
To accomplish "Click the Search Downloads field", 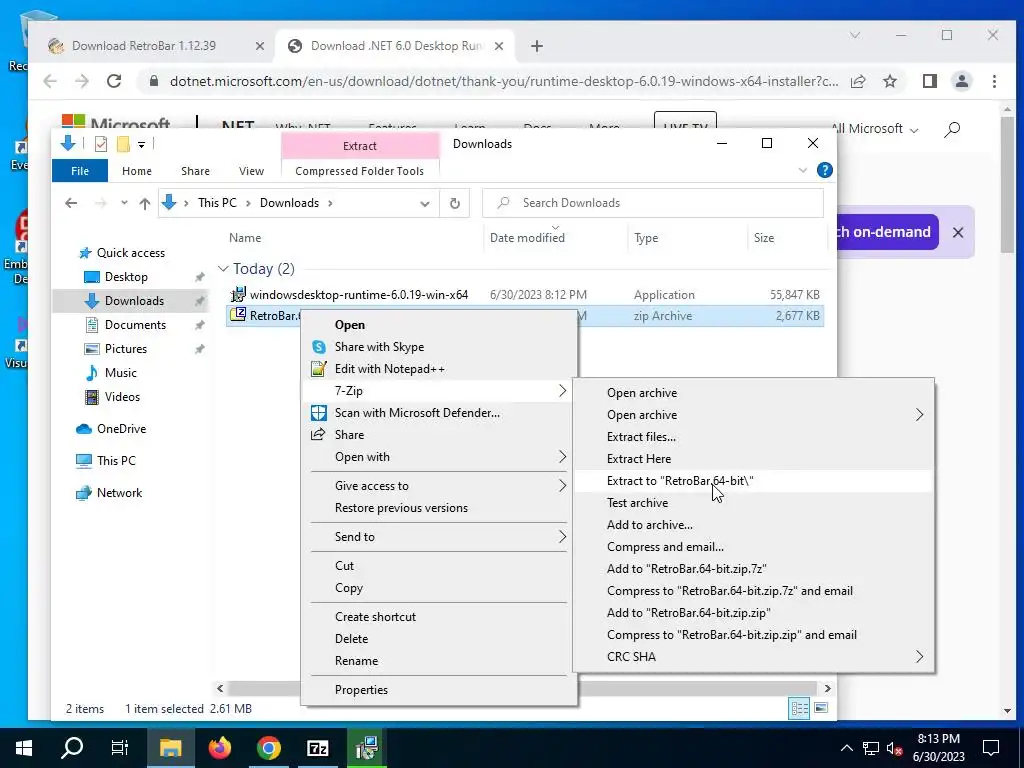I will (653, 203).
